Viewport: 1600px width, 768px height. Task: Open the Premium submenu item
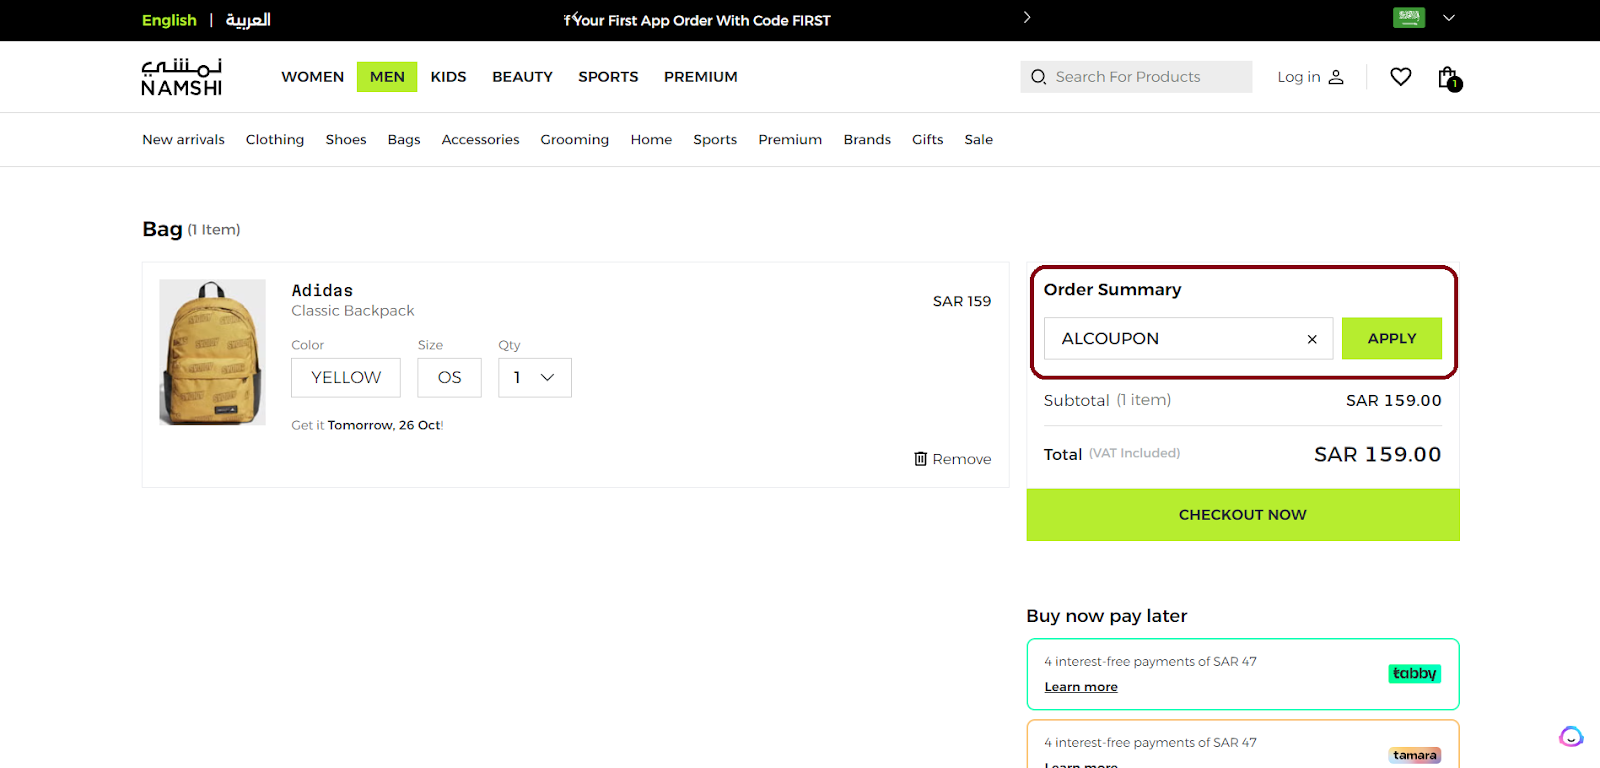click(x=790, y=140)
